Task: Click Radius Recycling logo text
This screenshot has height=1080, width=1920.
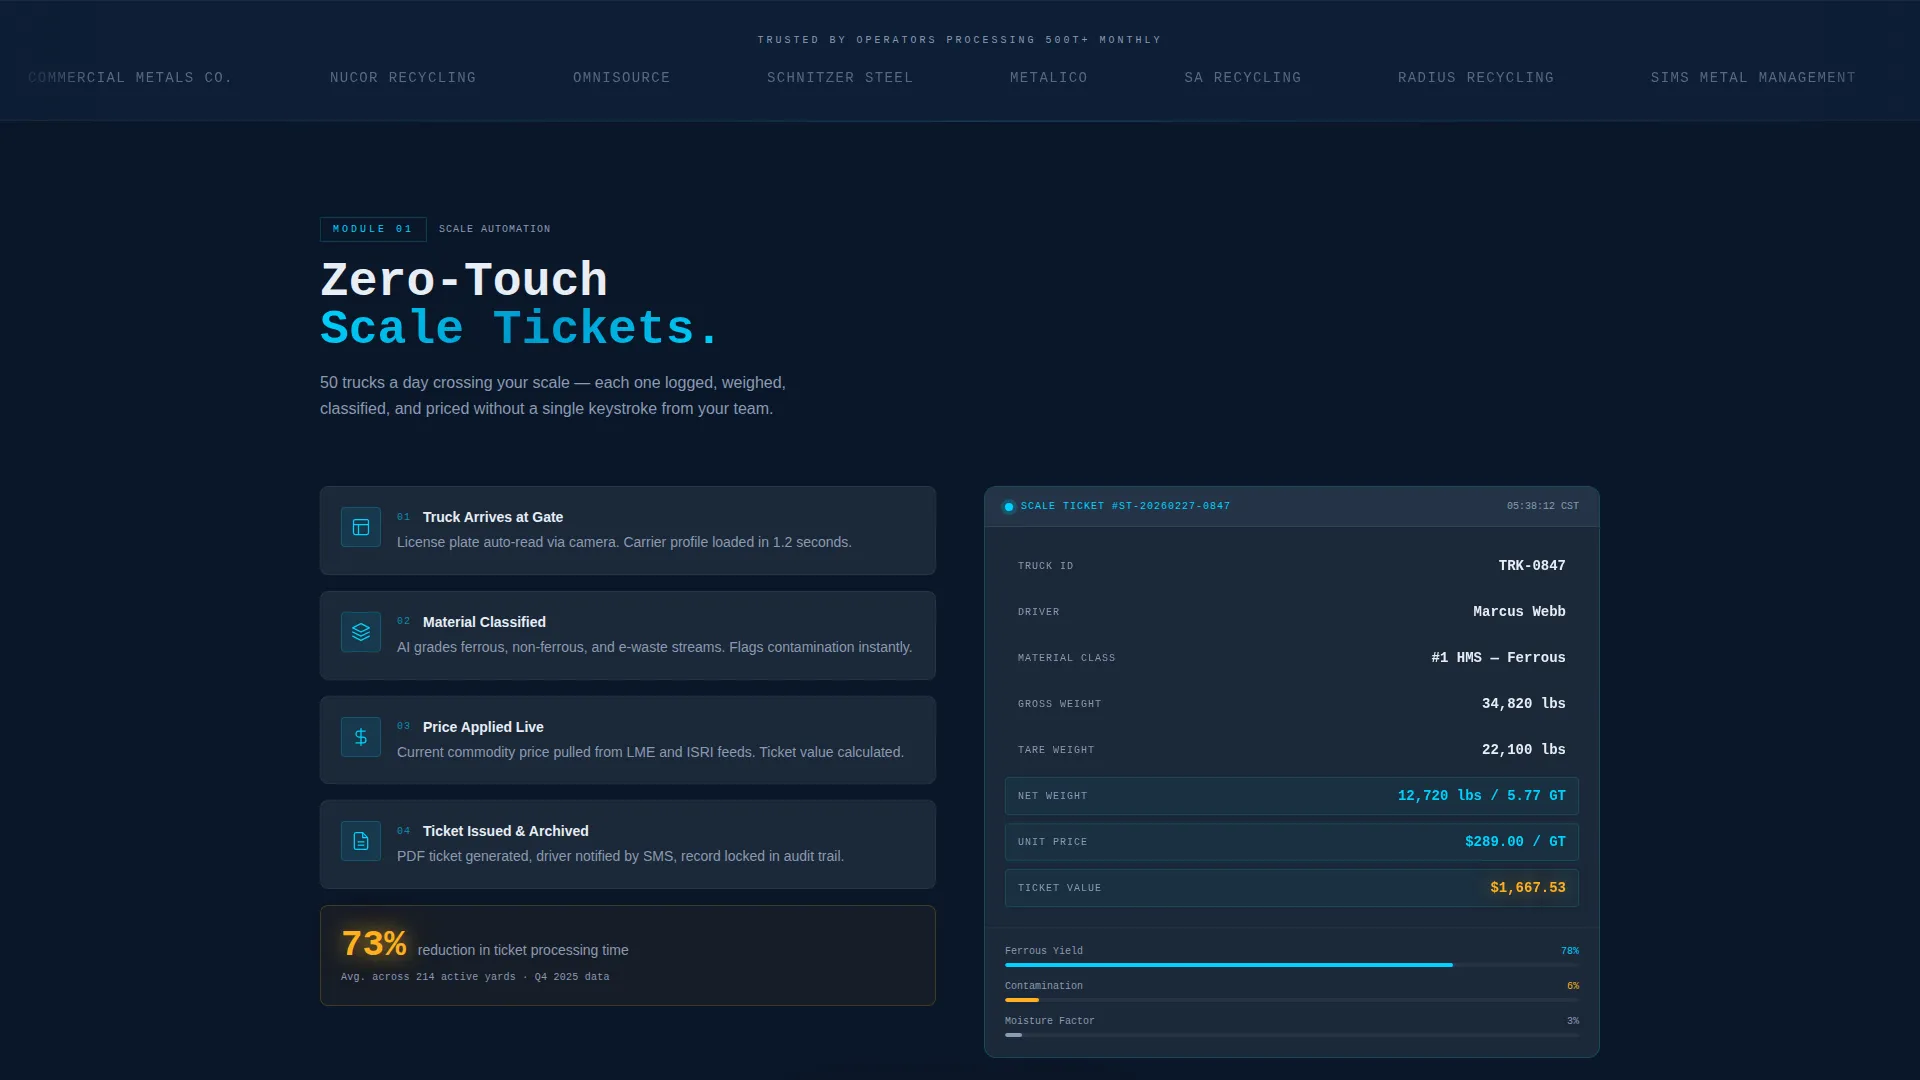Action: coord(1476,78)
